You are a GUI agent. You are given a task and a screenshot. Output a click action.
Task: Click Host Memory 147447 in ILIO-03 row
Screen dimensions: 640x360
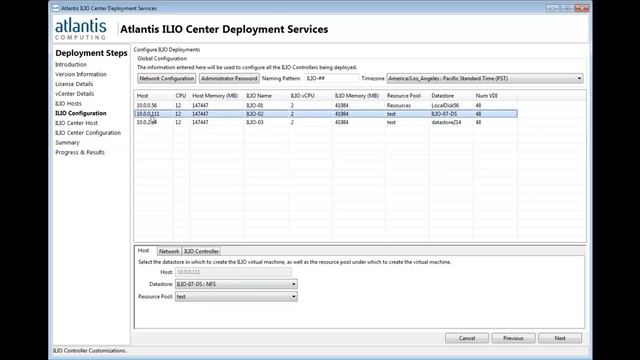pos(200,122)
